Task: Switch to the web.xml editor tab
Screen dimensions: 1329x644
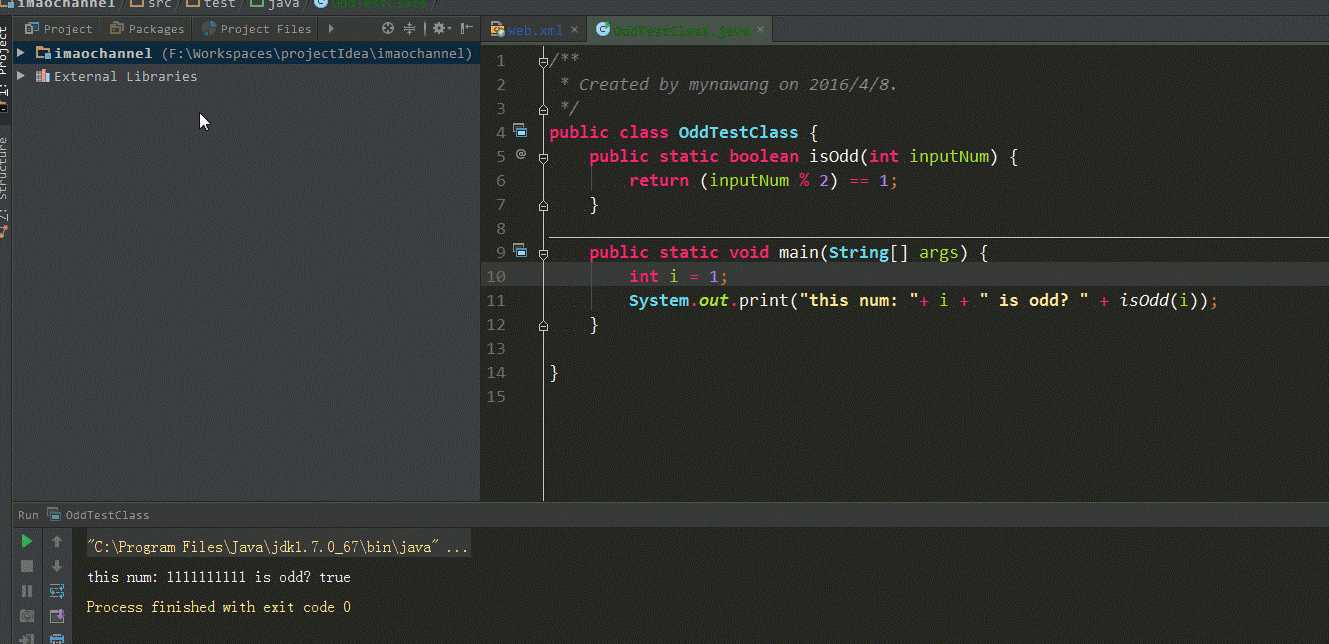Action: point(530,30)
